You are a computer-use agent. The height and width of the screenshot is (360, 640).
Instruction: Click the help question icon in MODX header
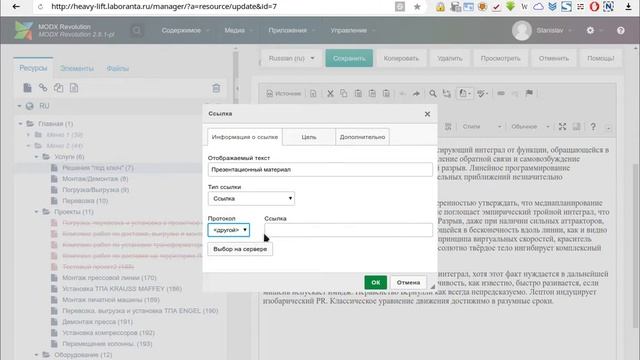(x=620, y=31)
